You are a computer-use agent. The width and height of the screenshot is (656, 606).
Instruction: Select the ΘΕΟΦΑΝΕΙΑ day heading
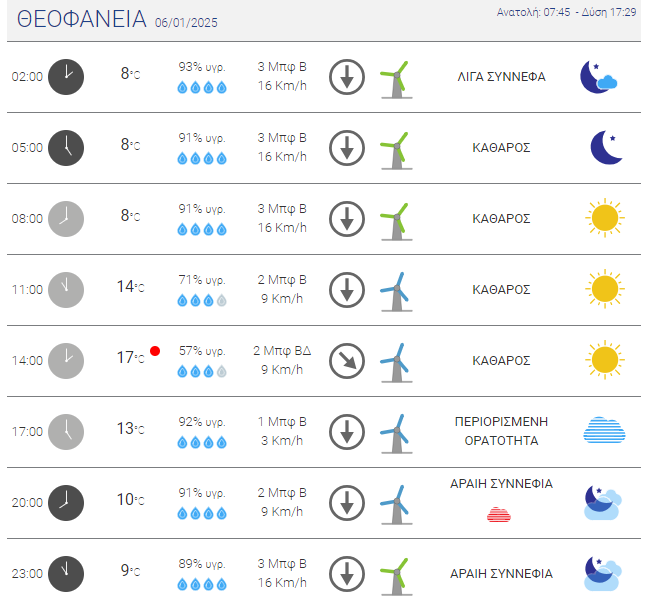point(82,19)
